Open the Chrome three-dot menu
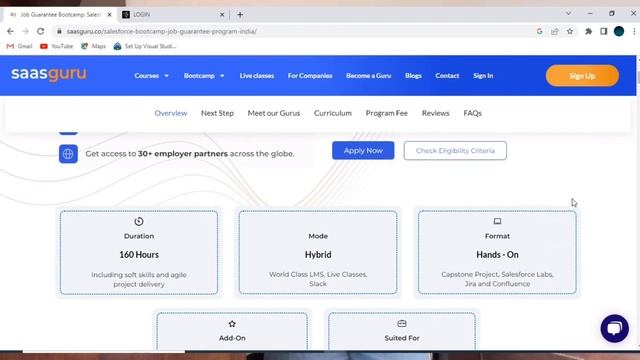Screen dimensions: 640x360 tap(634, 31)
